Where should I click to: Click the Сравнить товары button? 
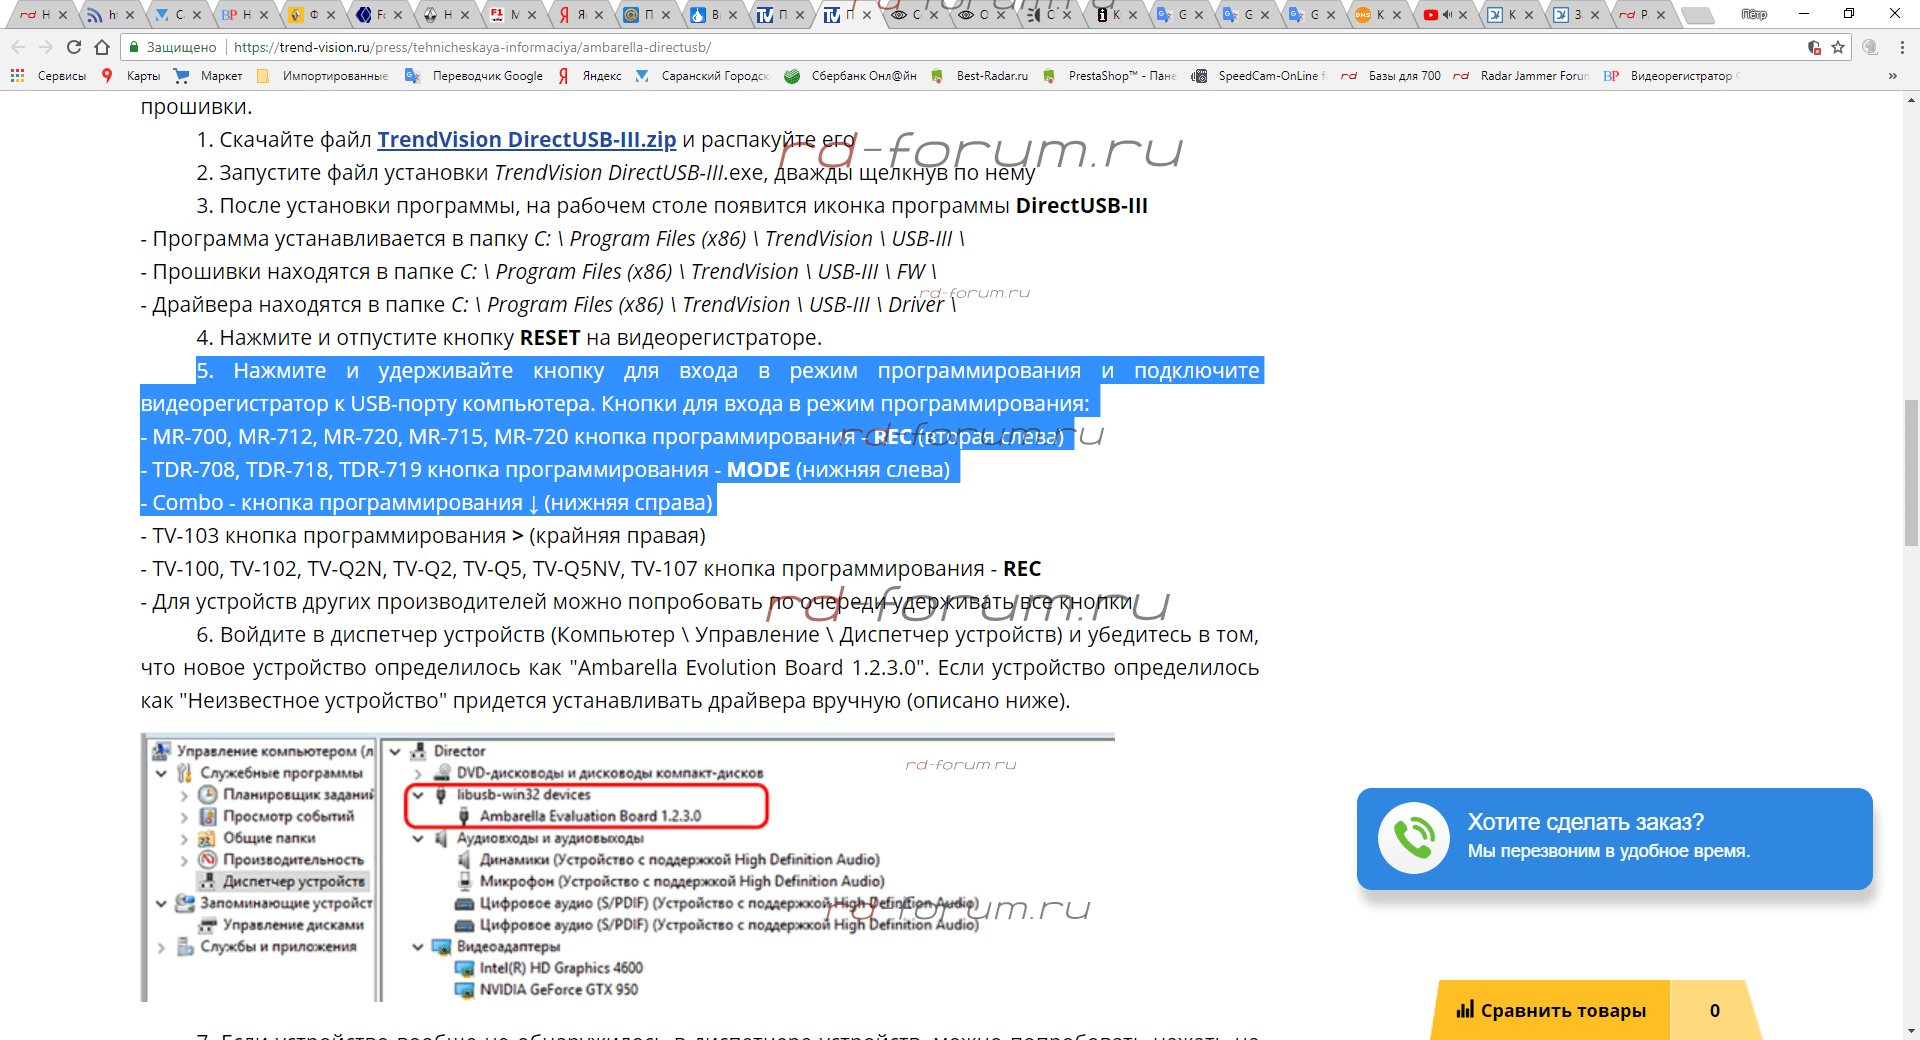1551,1010
